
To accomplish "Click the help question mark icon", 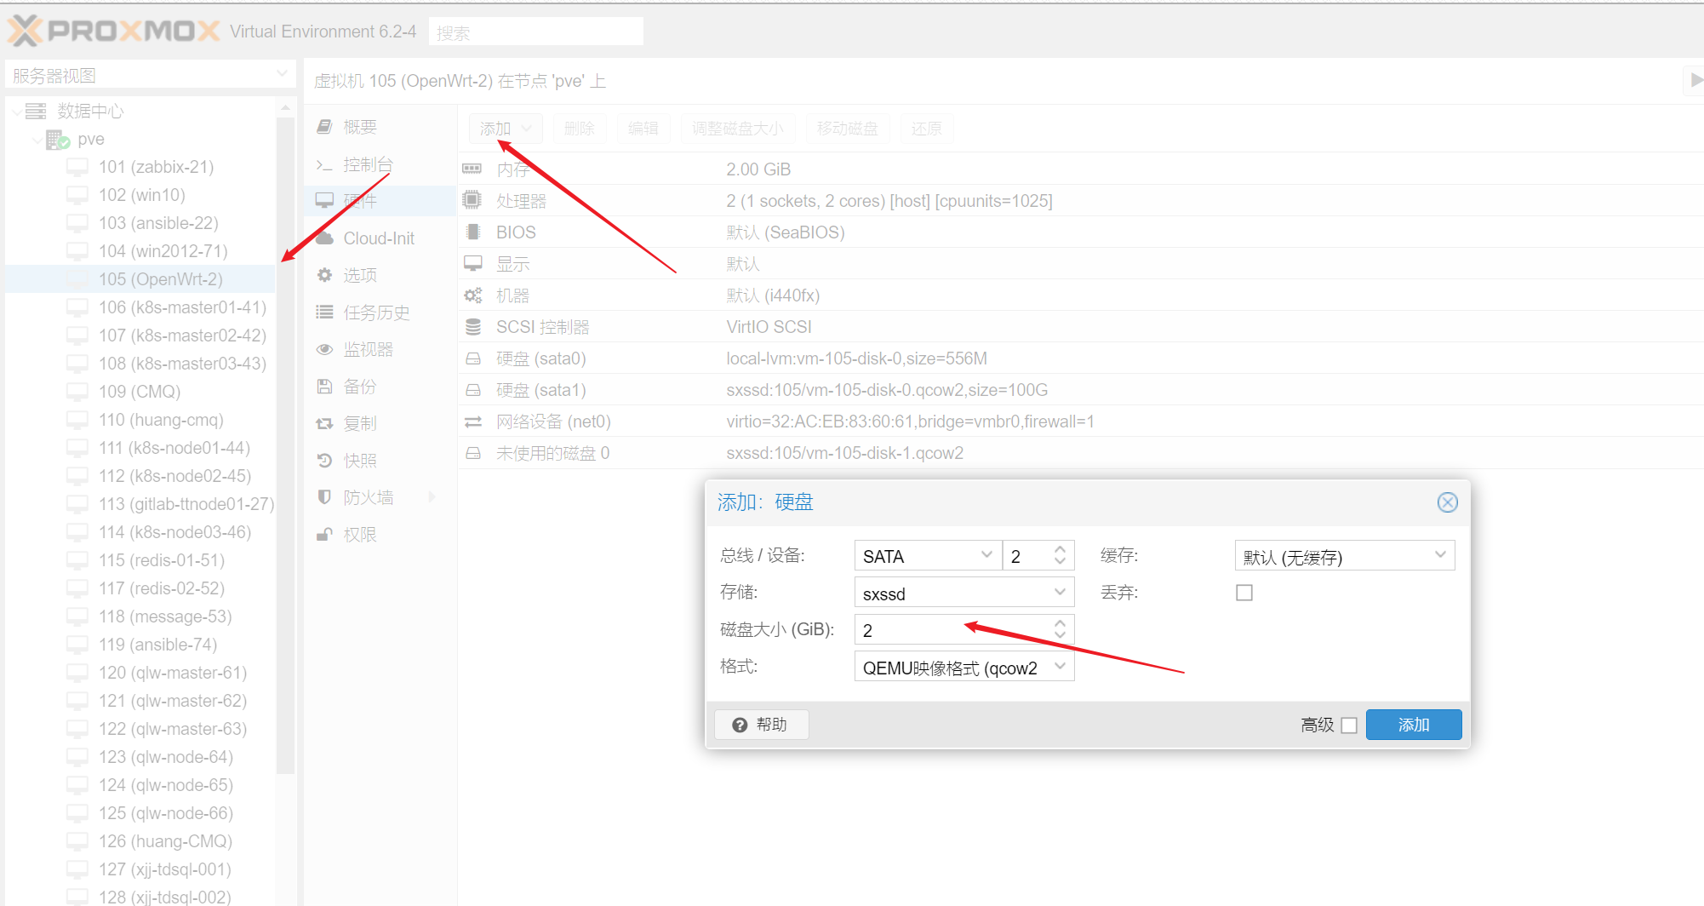I will 740,725.
